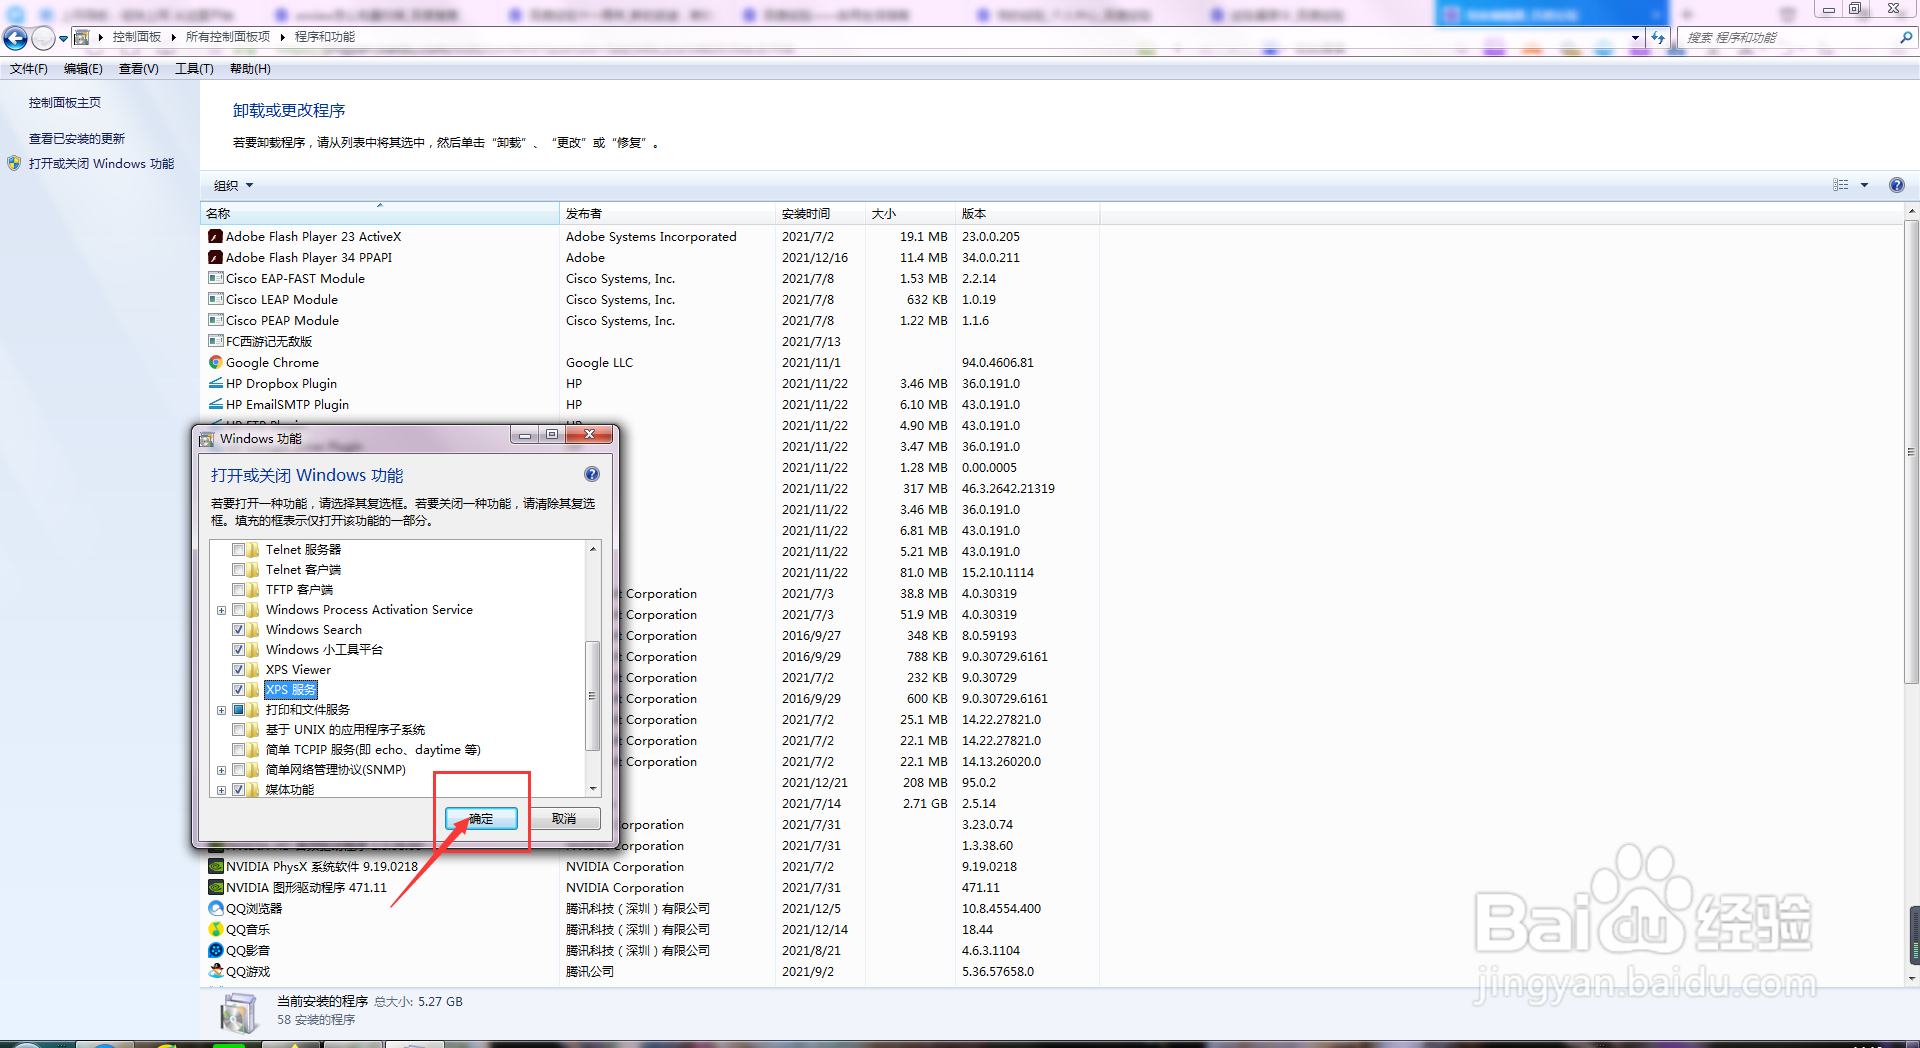The width and height of the screenshot is (1920, 1048).
Task: Expand Windows Process Activation Service node
Action: point(221,610)
